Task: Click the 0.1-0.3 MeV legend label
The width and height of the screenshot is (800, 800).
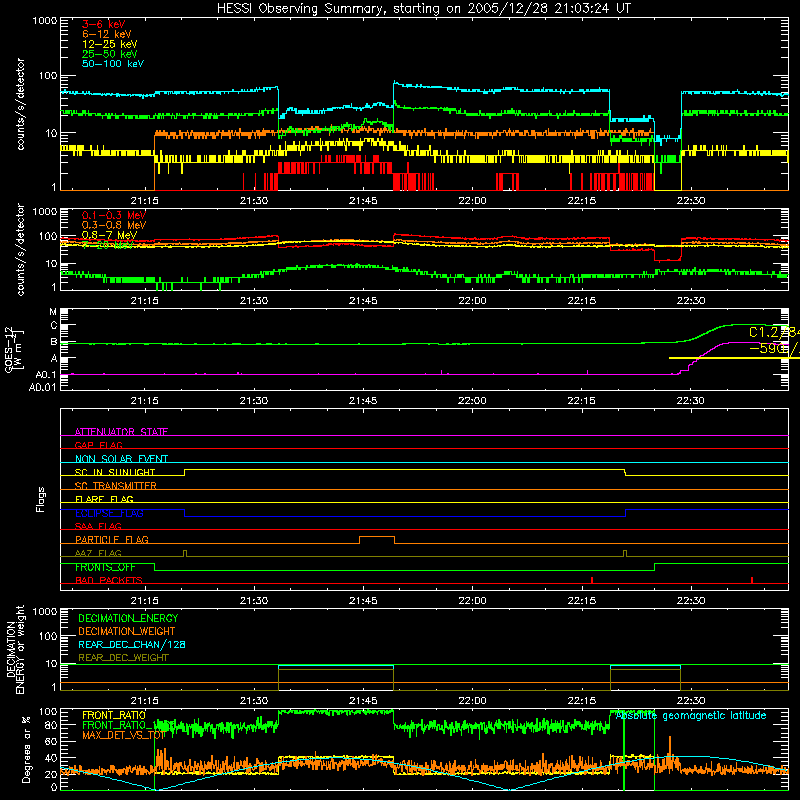Action: [114, 215]
